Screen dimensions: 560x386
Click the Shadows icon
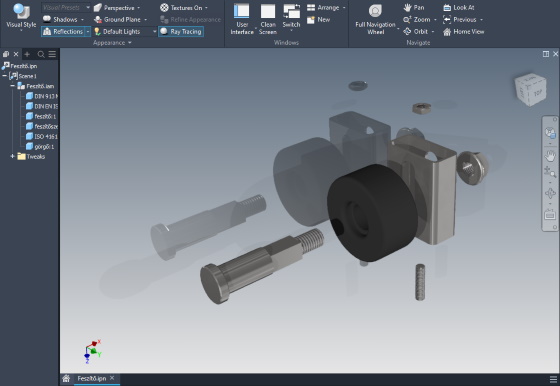47,19
